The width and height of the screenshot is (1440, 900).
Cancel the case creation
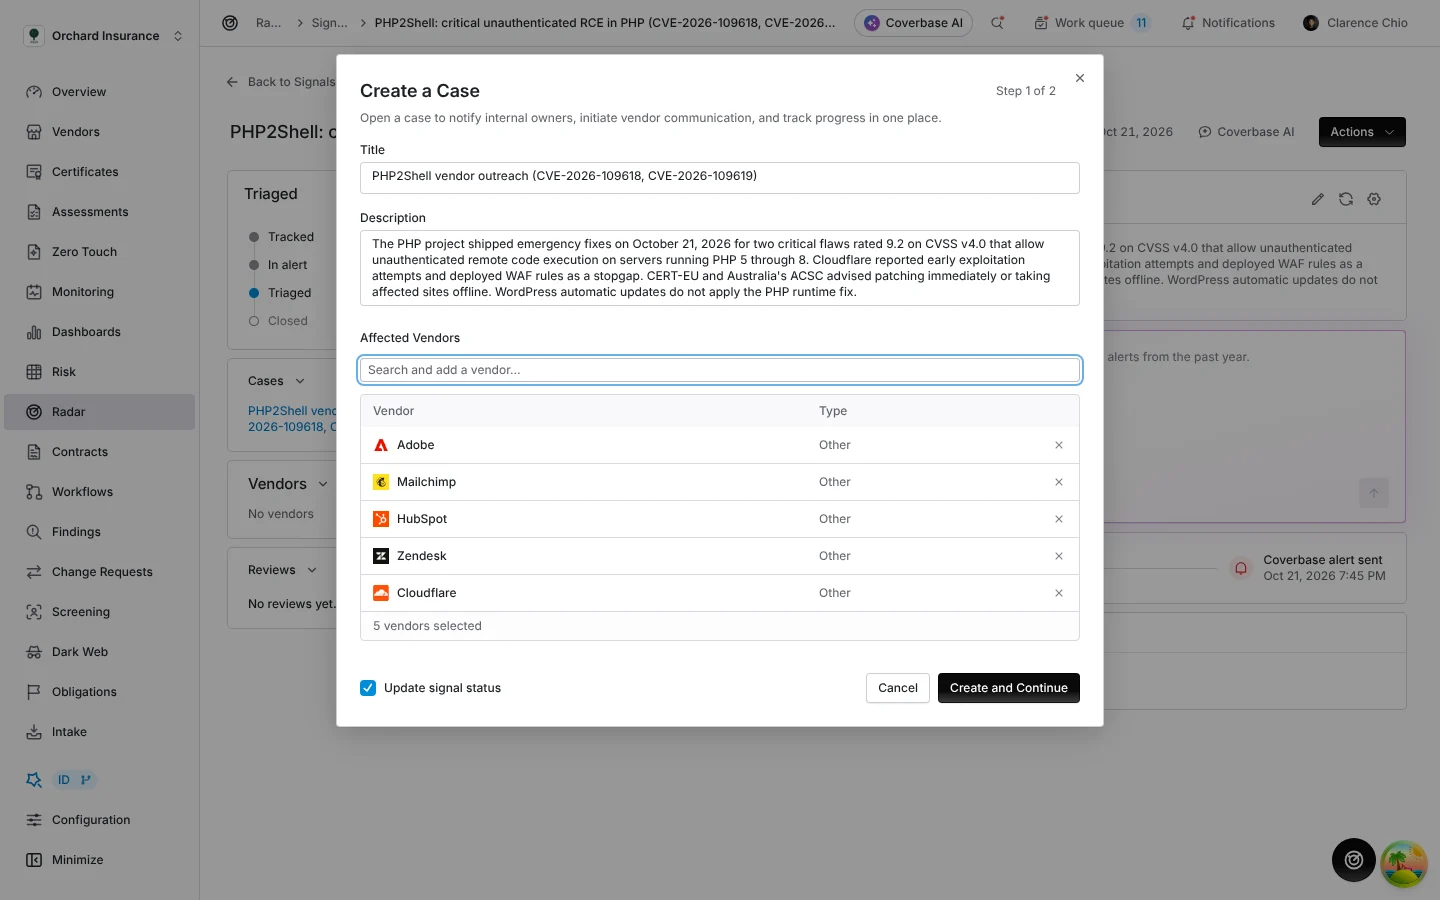pyautogui.click(x=898, y=688)
